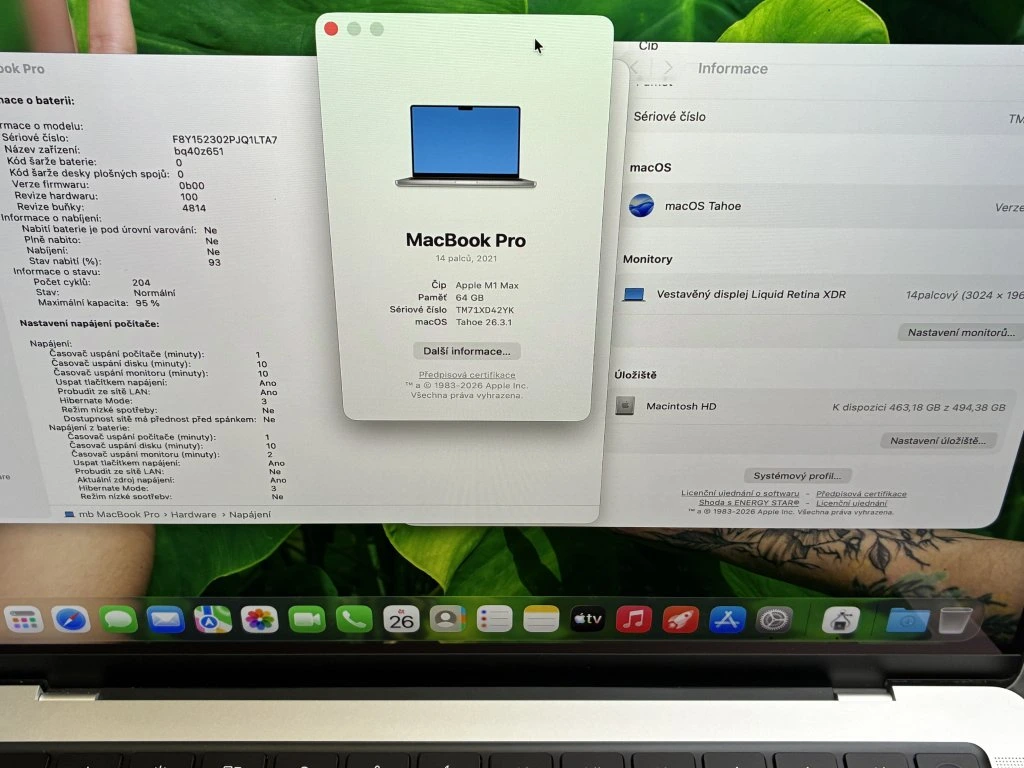
Task: Open the Systémový profil... button
Action: tap(797, 475)
